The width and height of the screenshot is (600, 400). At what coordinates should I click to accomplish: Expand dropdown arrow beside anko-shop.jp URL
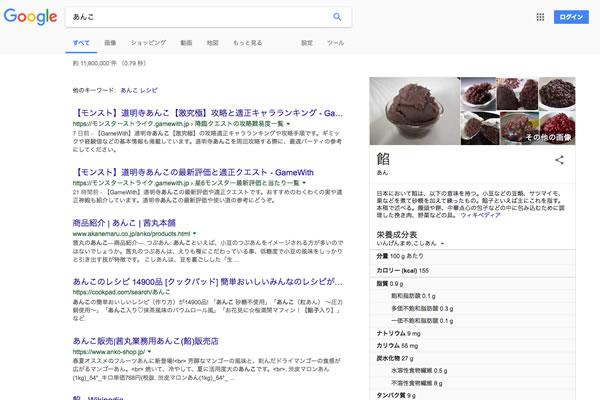click(149, 351)
